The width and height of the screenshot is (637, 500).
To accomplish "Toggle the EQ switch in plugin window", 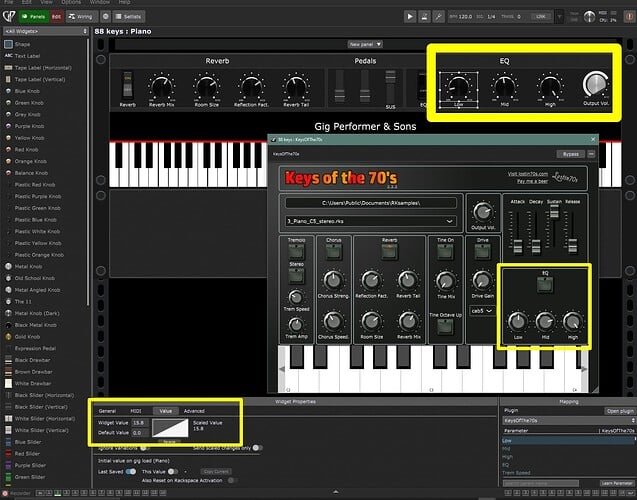I will 544,284.
